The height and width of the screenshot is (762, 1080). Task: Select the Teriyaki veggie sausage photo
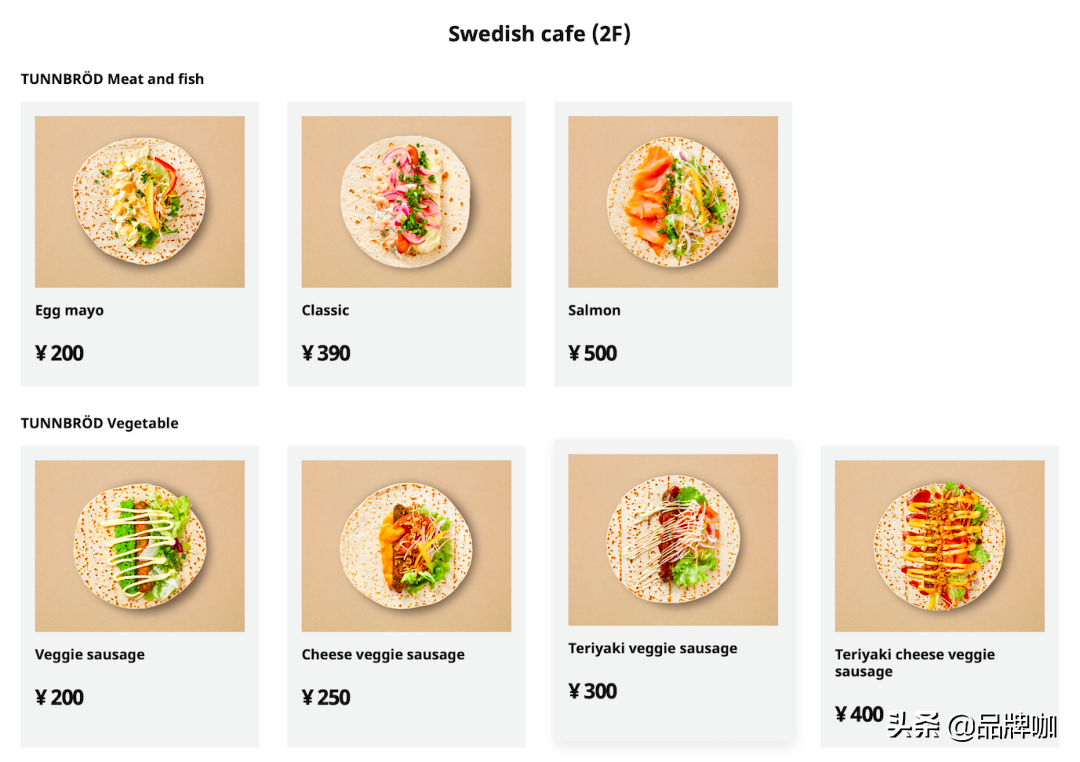point(673,539)
